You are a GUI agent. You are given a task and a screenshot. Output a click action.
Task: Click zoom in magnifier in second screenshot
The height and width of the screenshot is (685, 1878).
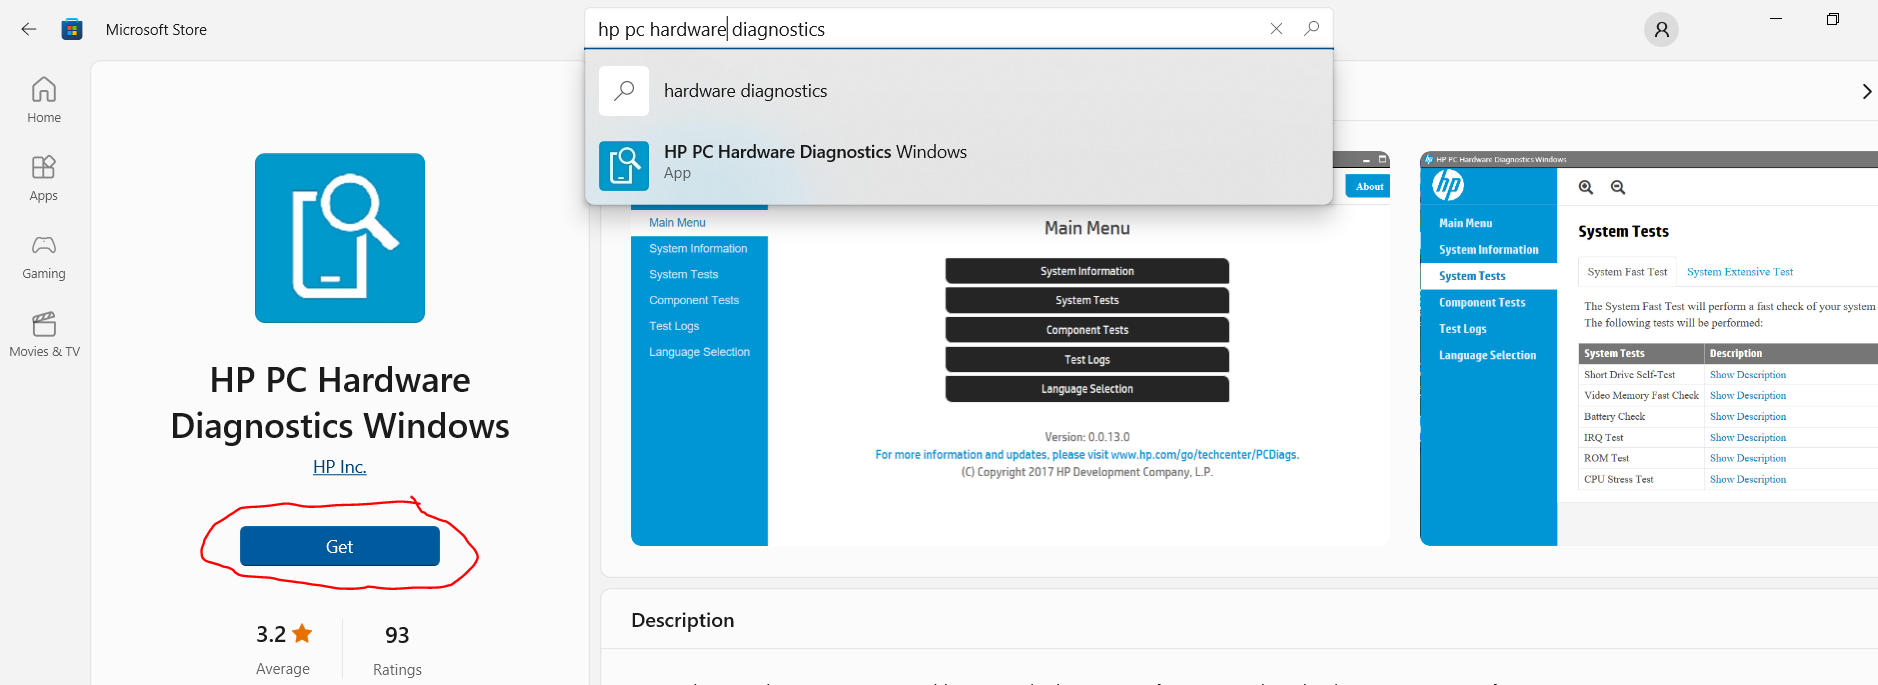click(1586, 187)
